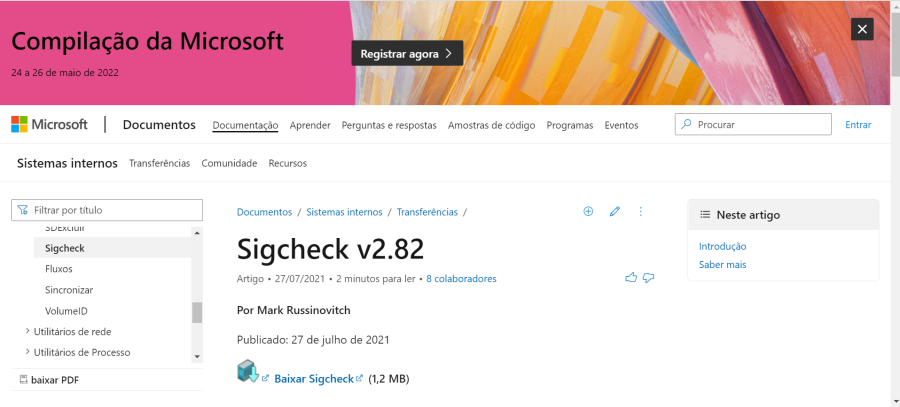The height and width of the screenshot is (407, 900).
Task: Open the Baixar Sigcheck download link
Action: 314,379
